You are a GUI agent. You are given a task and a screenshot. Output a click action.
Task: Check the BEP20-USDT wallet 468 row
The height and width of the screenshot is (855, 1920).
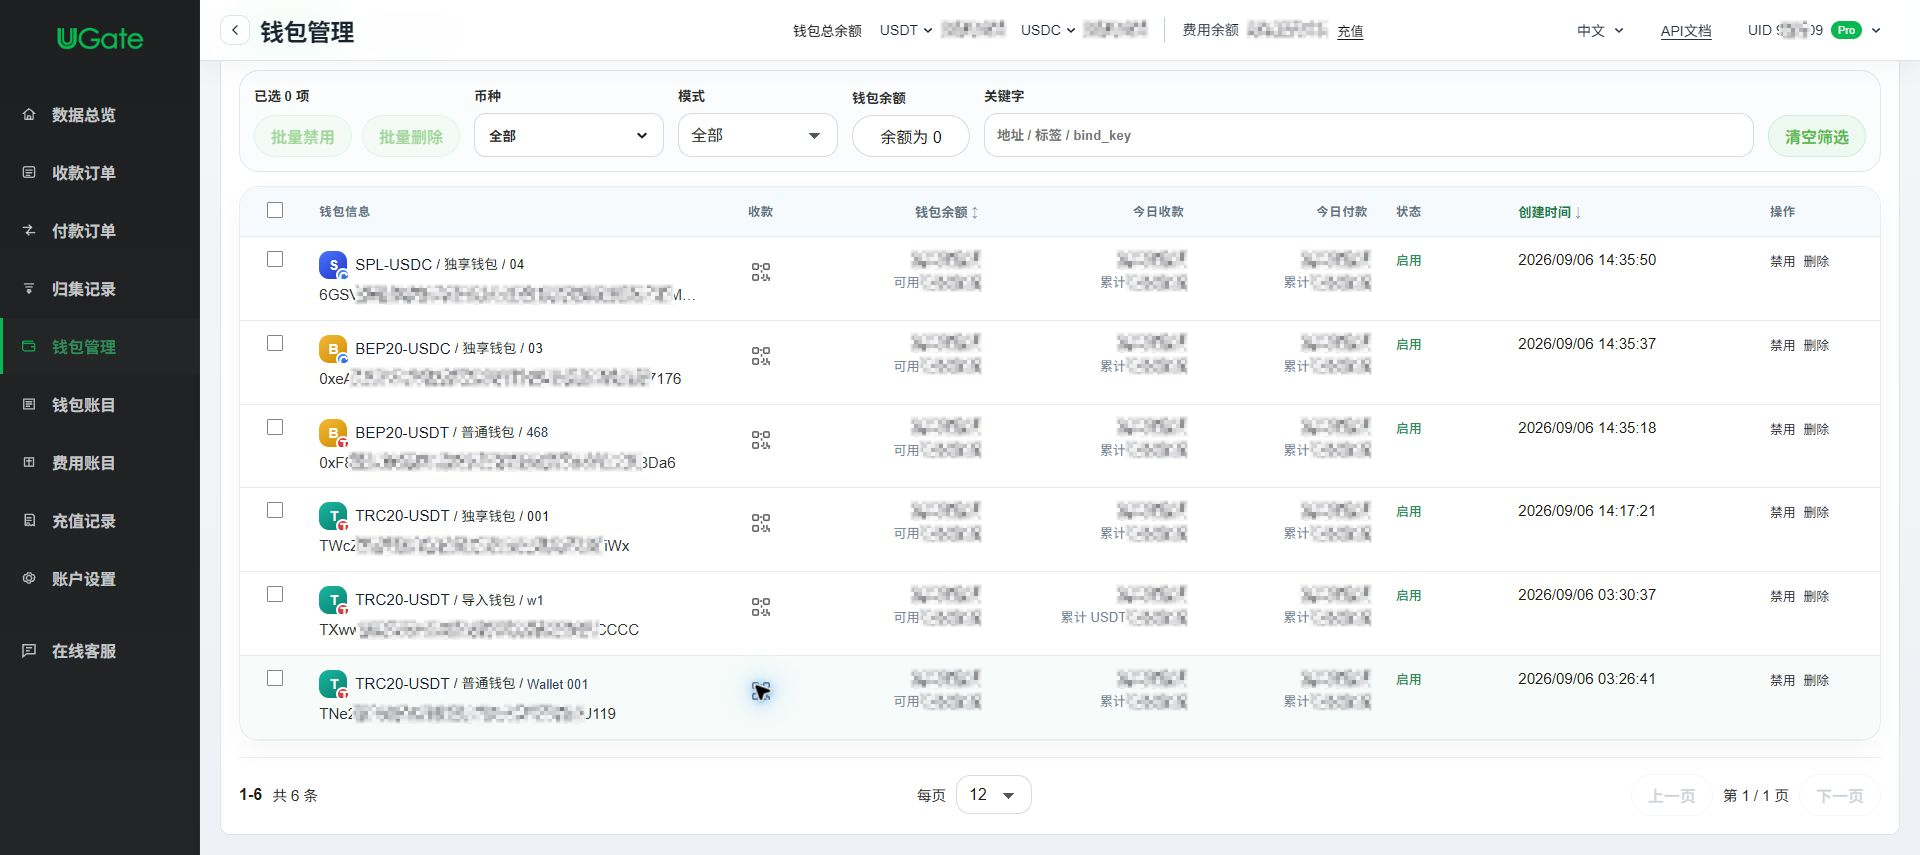pos(275,427)
